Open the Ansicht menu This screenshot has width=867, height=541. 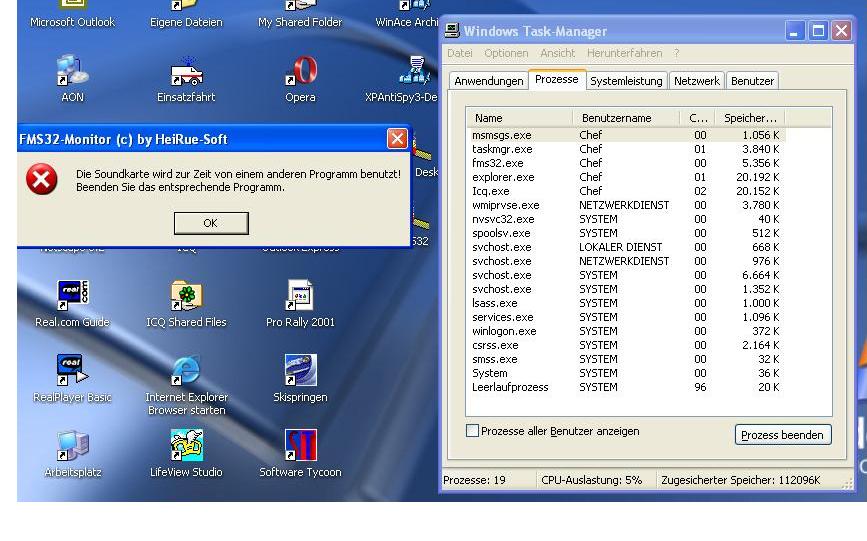click(x=557, y=53)
